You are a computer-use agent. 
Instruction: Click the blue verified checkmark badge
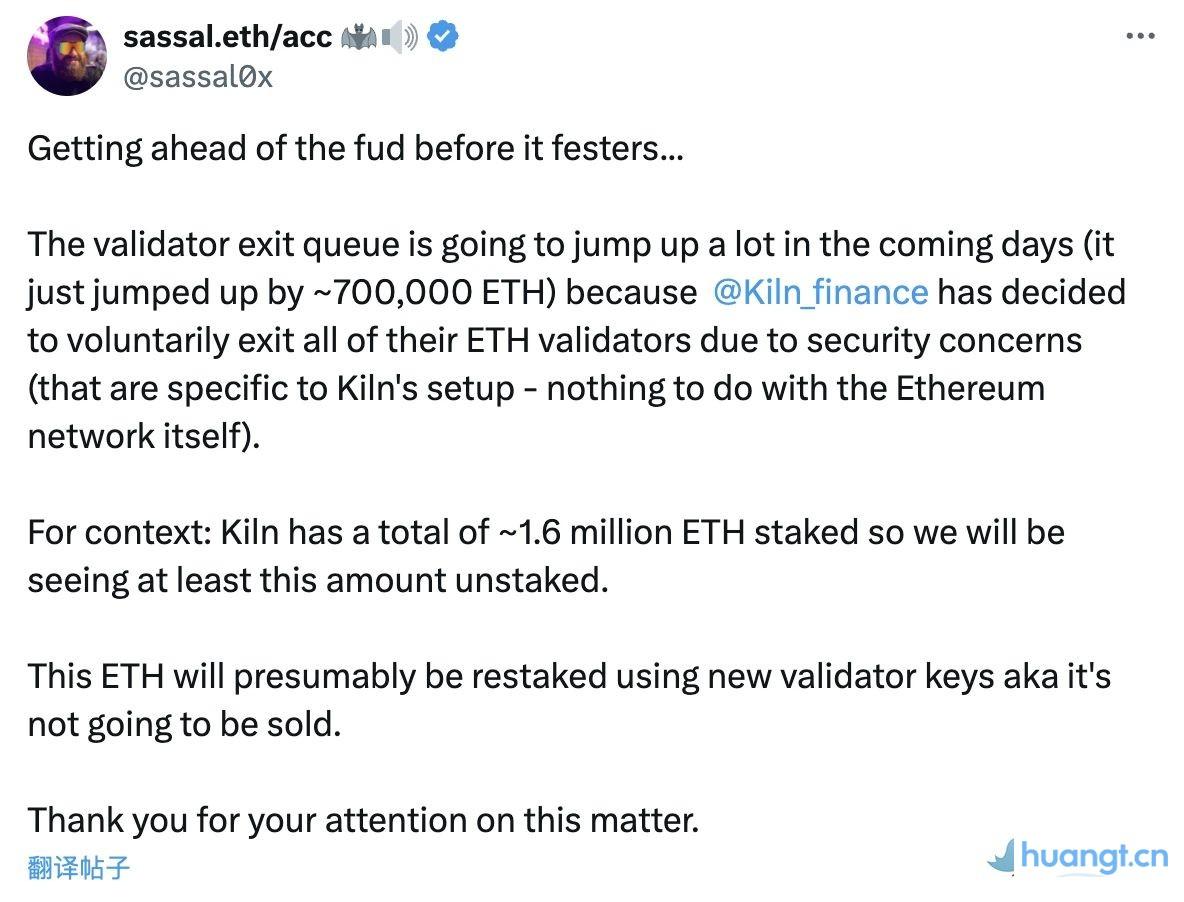click(444, 37)
